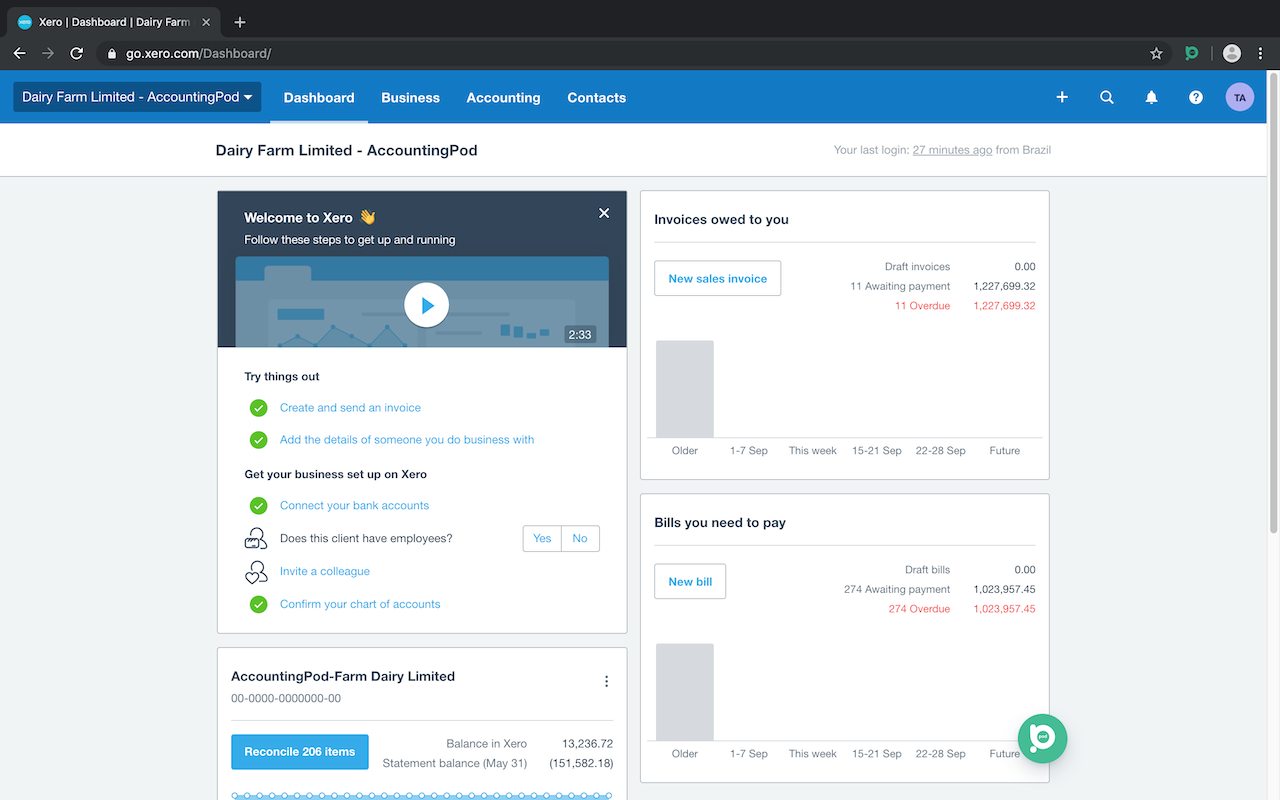Close the Welcome to Xero panel
The image size is (1280, 800).
click(604, 213)
